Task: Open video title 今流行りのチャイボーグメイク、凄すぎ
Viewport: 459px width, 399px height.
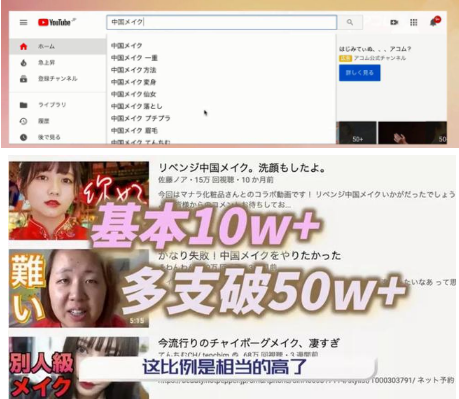Action: (249, 343)
